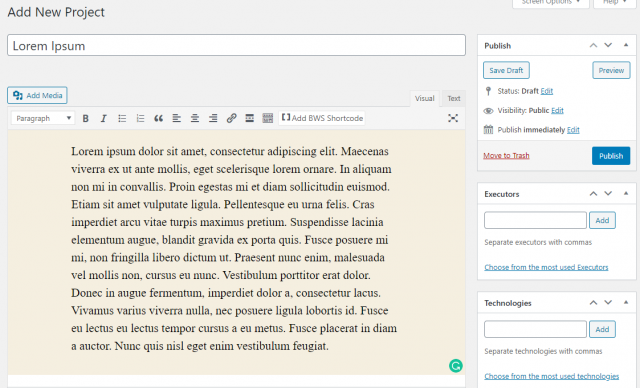Click the project title field

tap(236, 45)
